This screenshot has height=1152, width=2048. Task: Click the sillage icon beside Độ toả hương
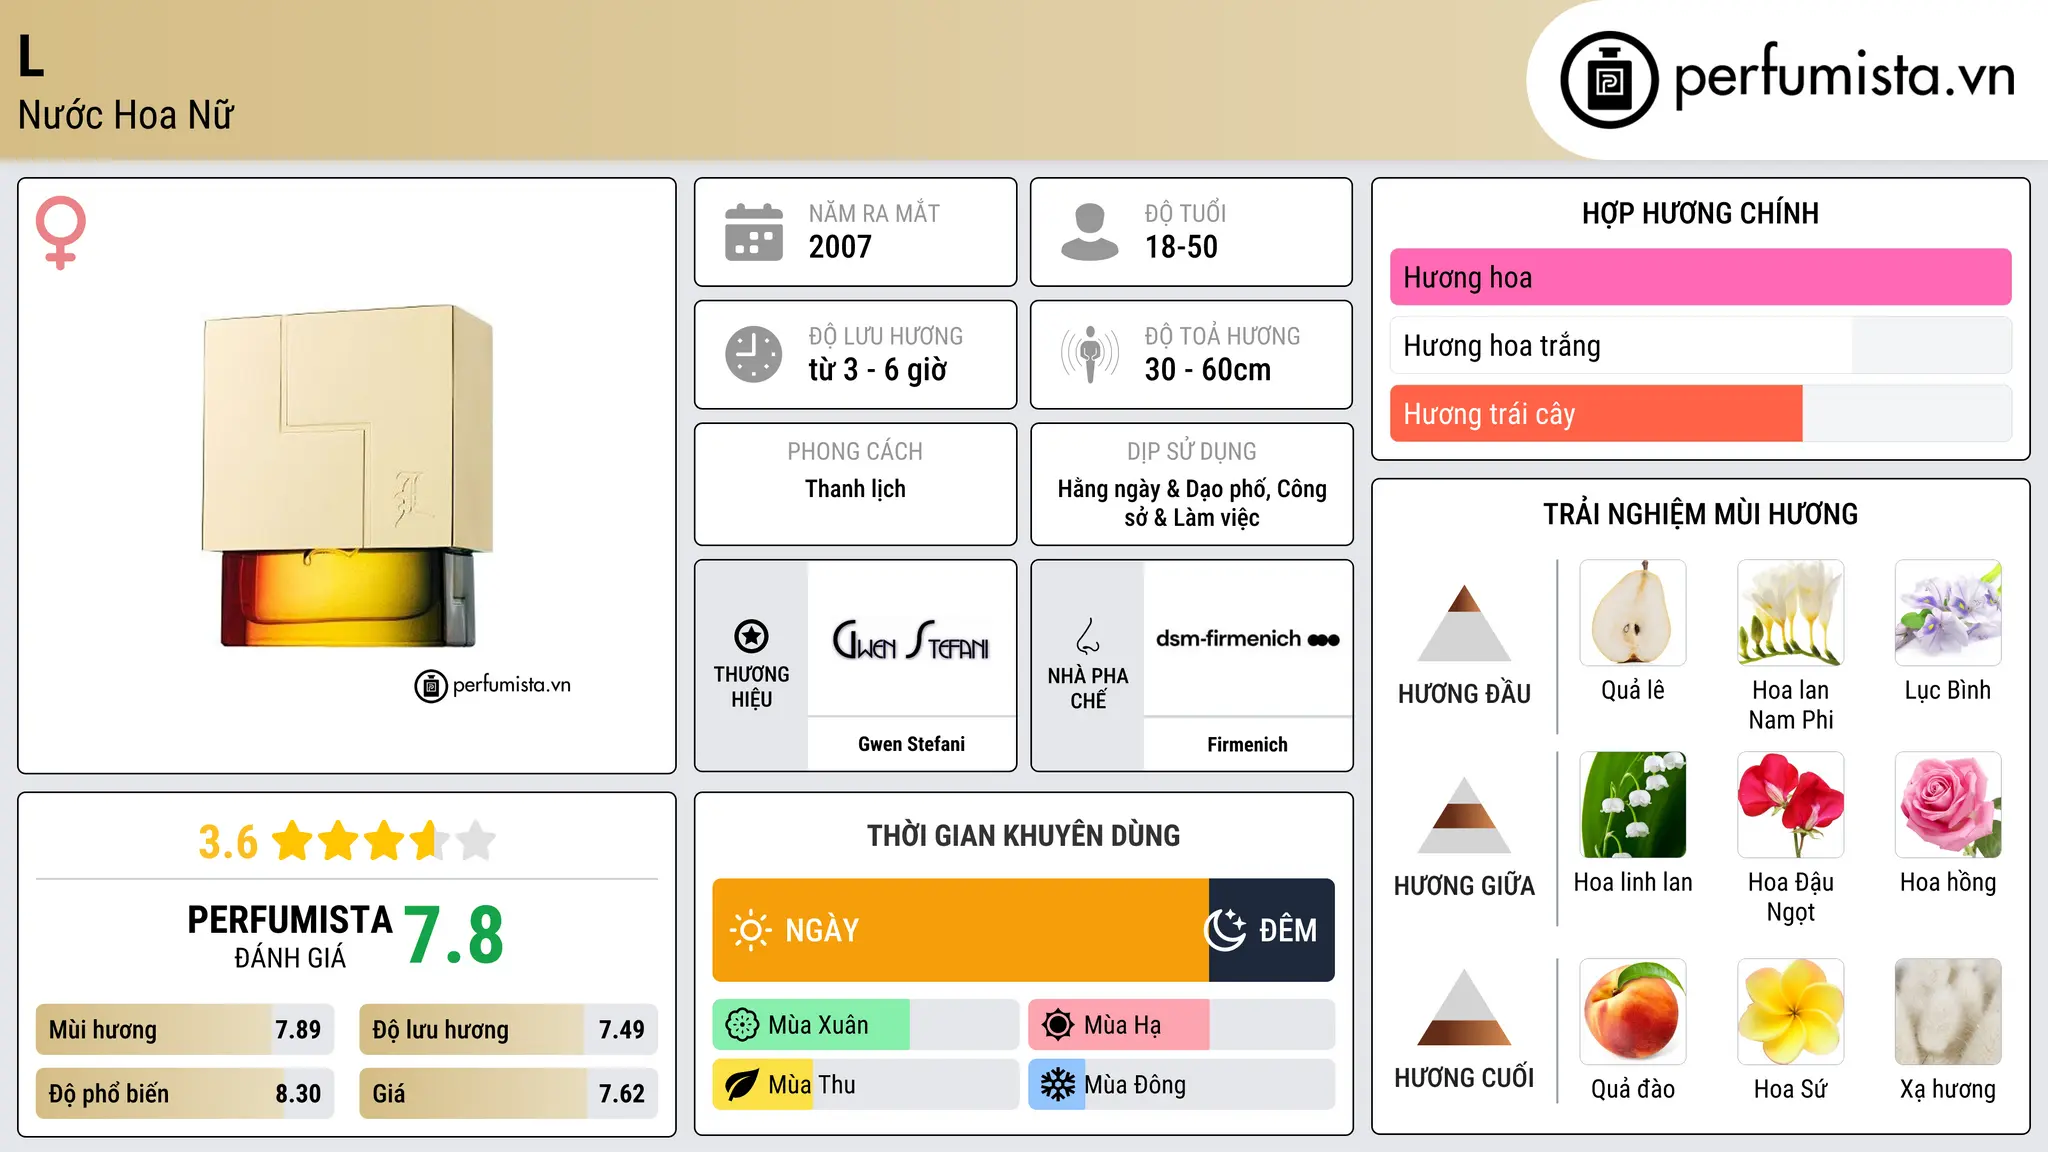pyautogui.click(x=1090, y=354)
